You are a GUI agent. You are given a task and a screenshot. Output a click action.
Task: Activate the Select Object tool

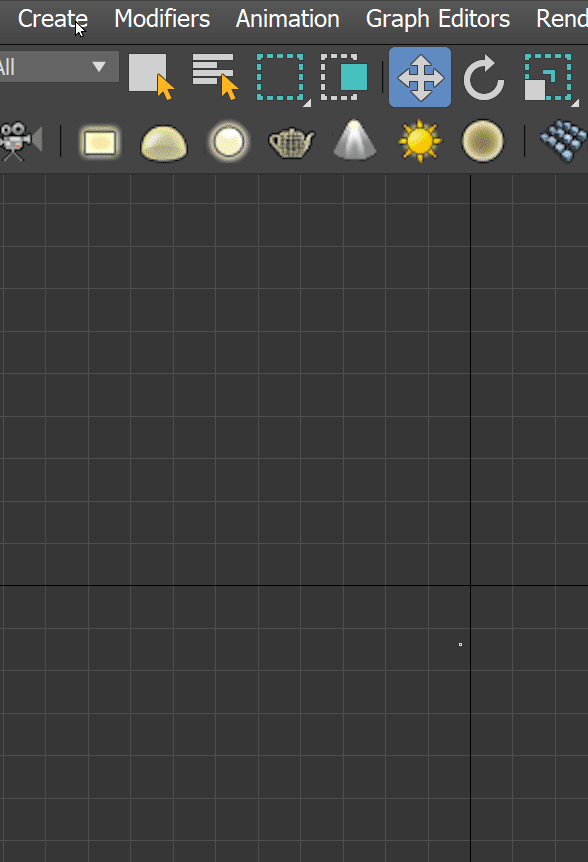click(x=151, y=76)
